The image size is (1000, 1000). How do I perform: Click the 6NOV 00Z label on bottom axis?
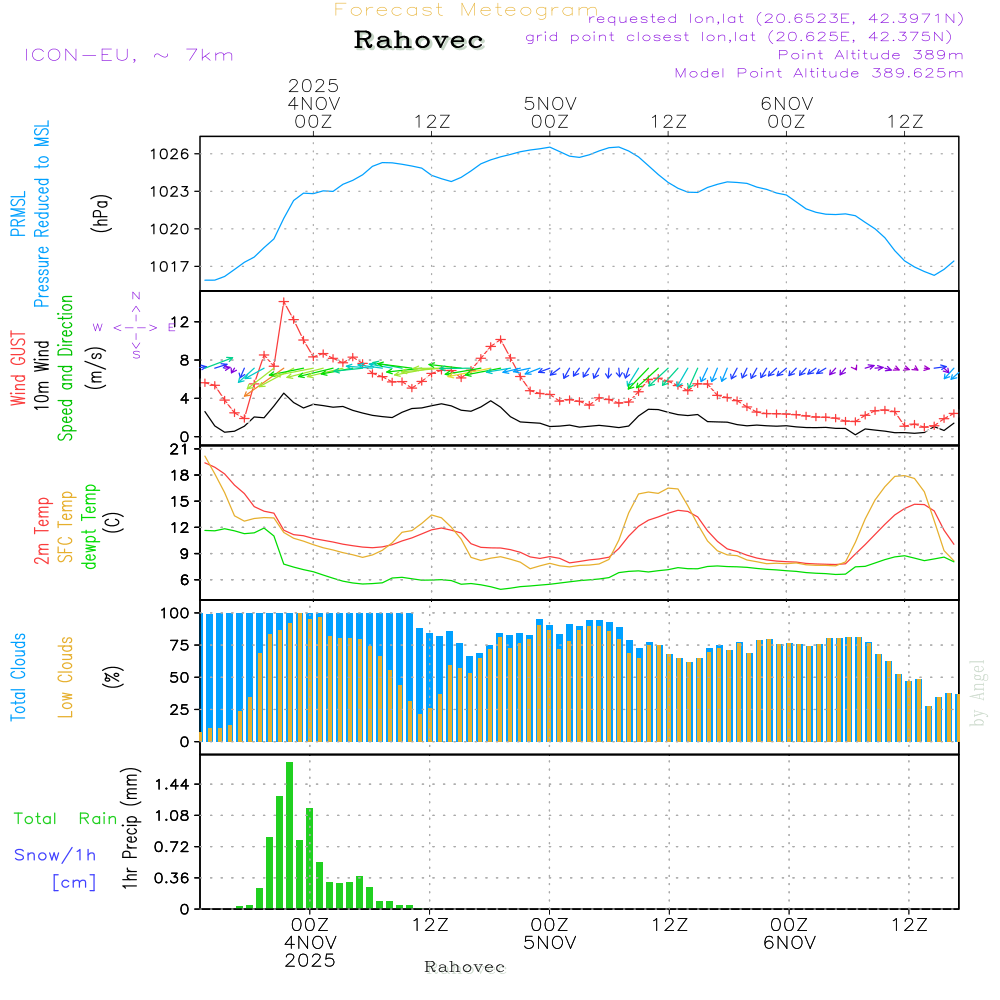tap(788, 934)
